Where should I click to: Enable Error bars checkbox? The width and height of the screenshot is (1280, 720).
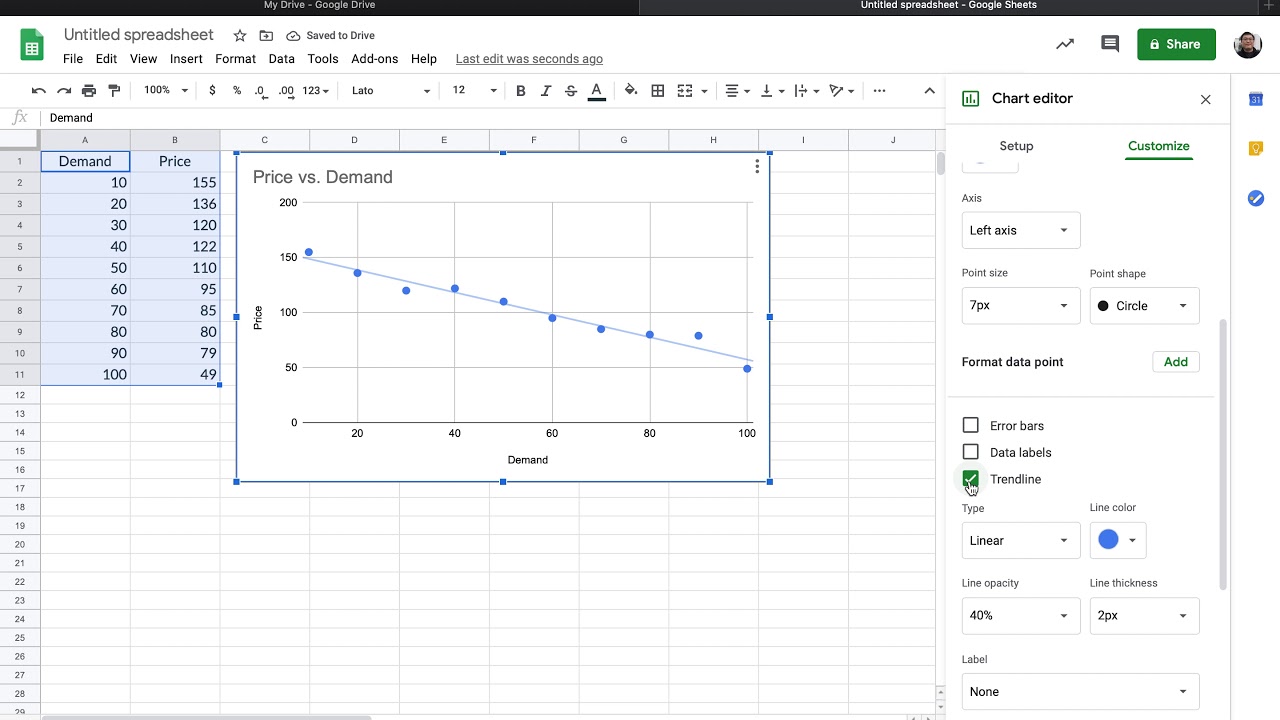pyautogui.click(x=970, y=426)
